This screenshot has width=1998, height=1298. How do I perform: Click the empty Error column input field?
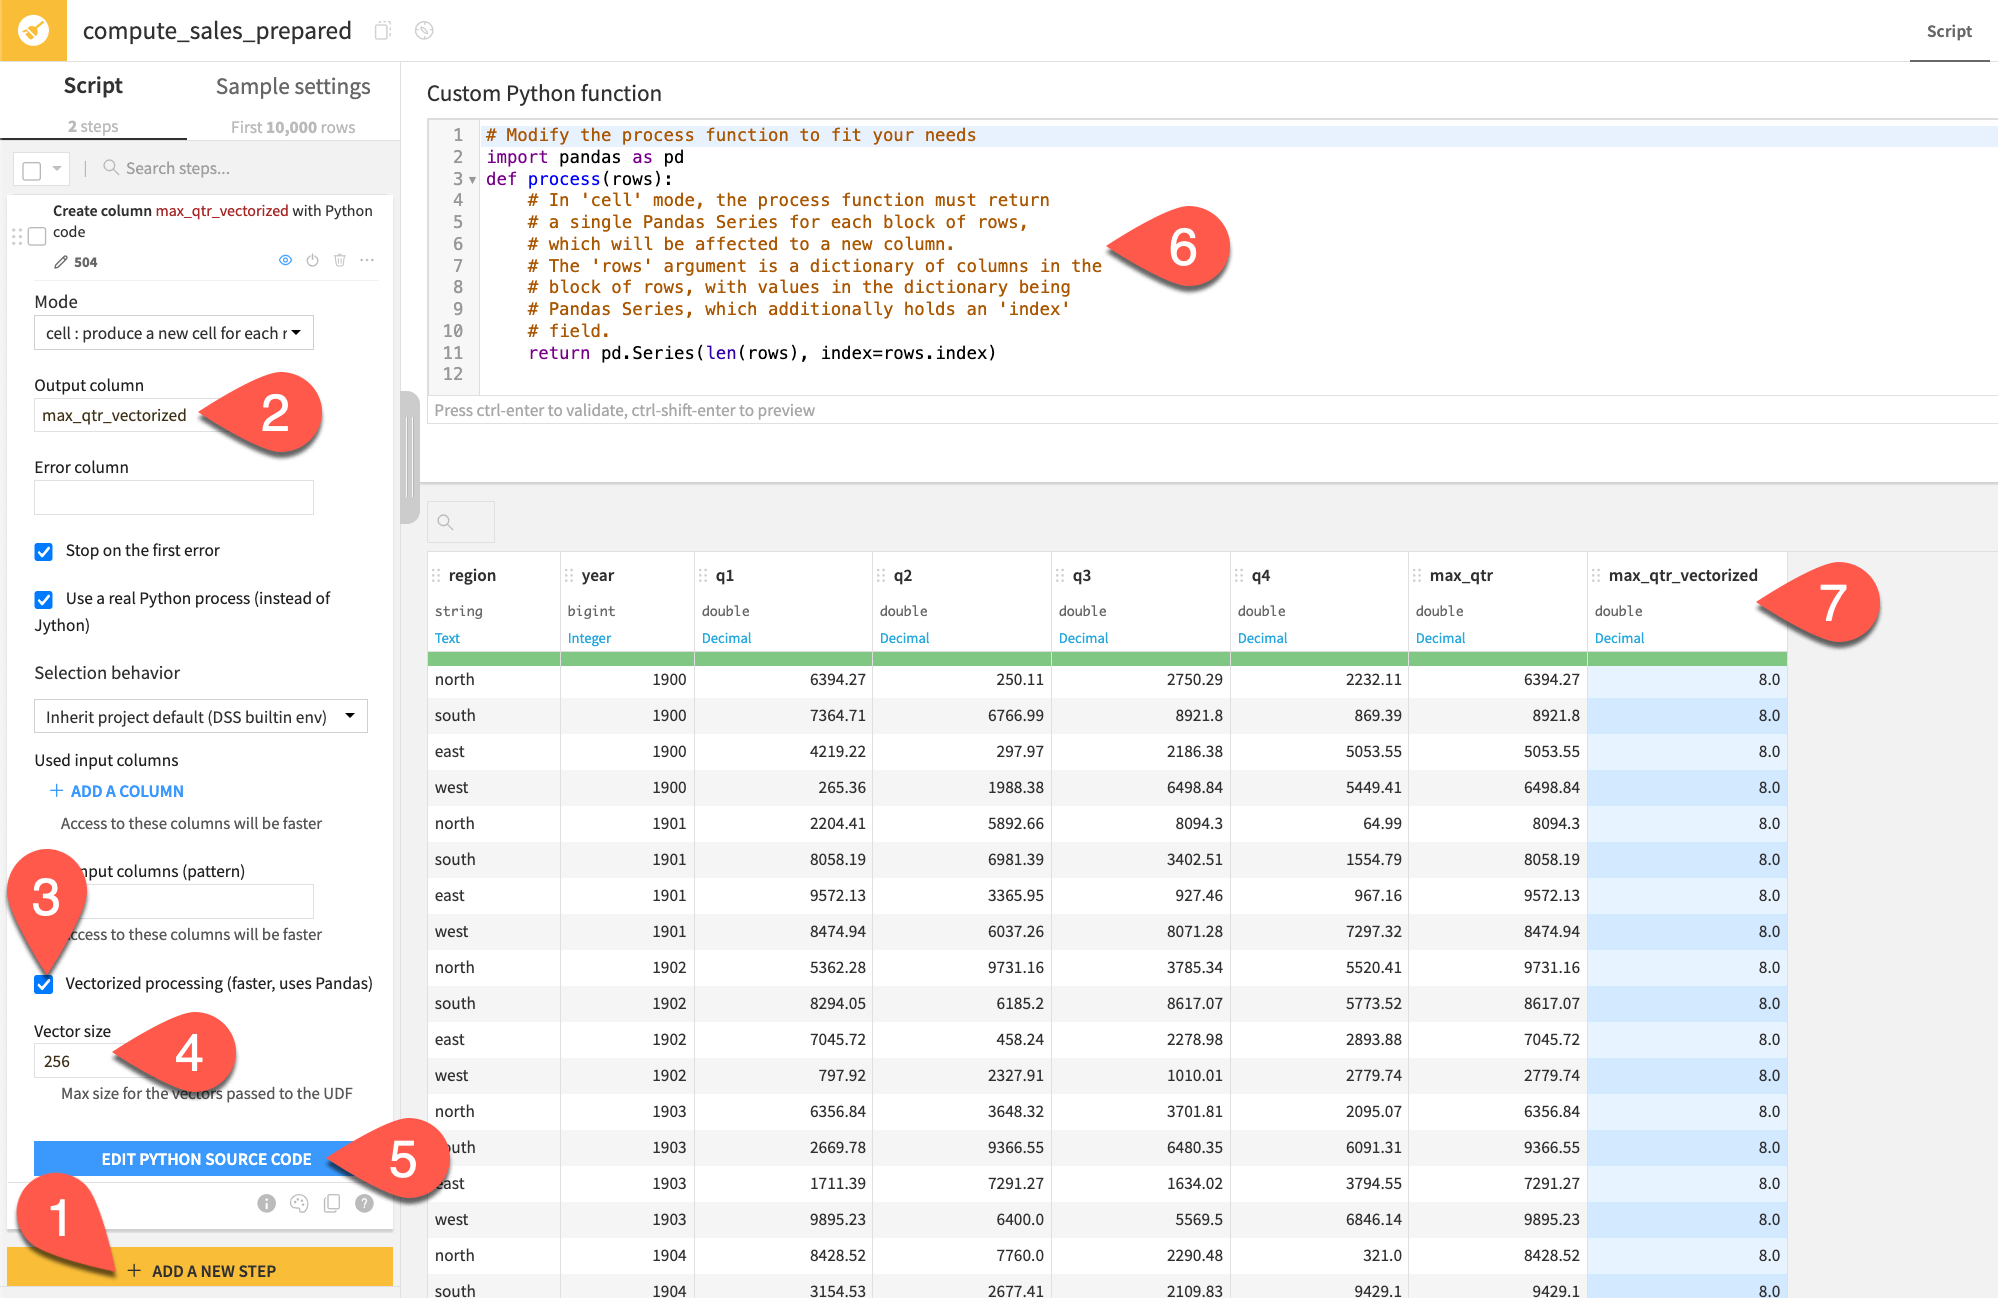(174, 498)
